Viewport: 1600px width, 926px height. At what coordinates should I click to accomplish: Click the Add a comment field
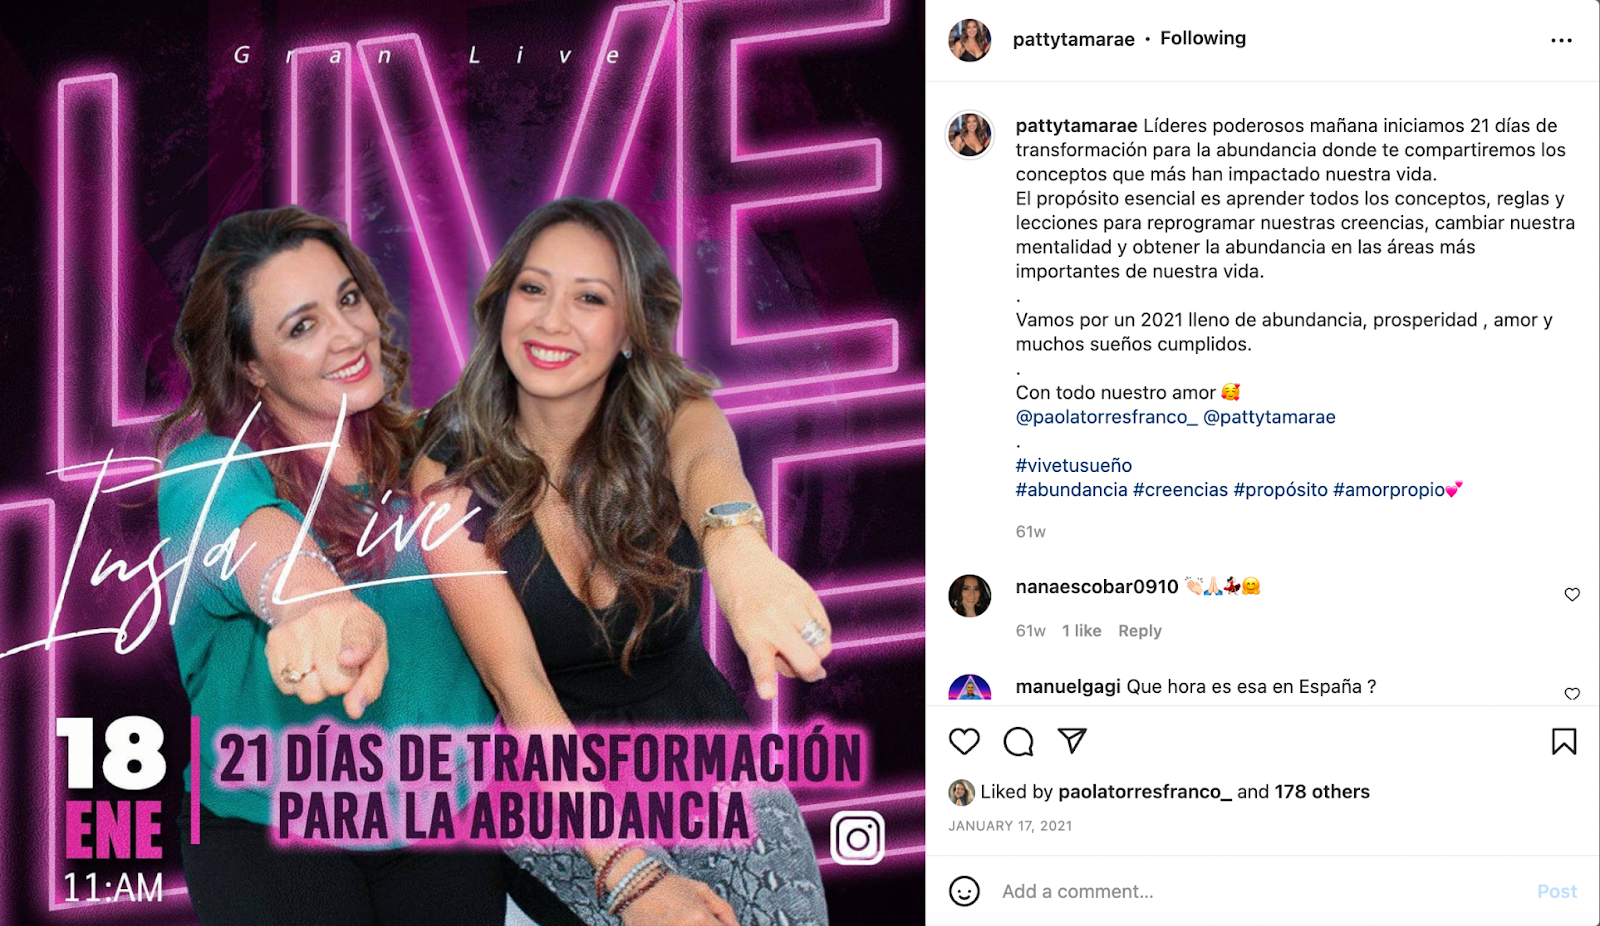[1260, 891]
